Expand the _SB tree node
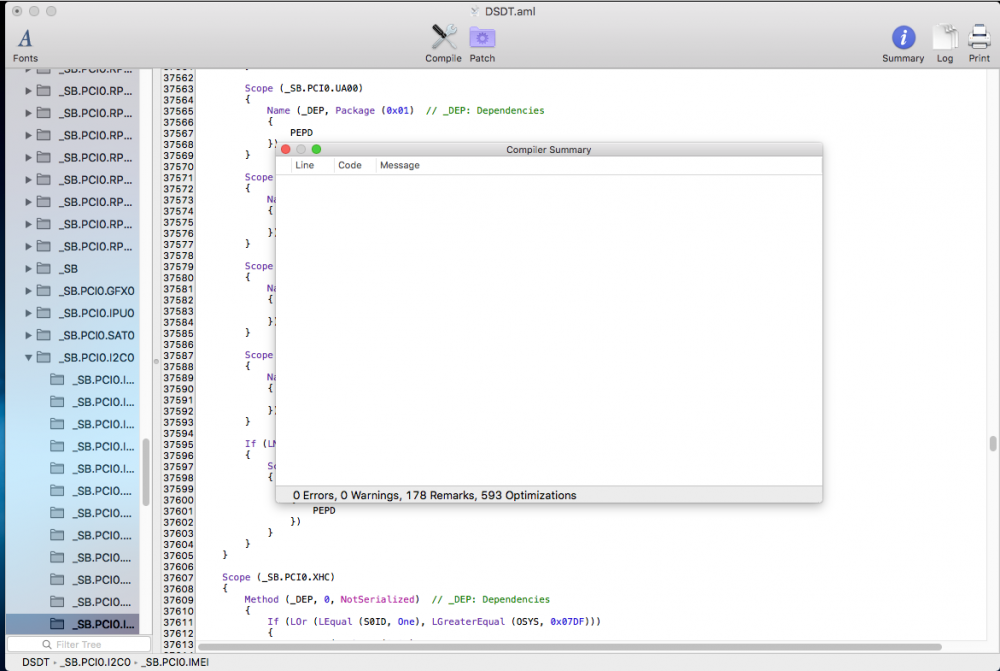The width and height of the screenshot is (1000, 671). [27, 269]
